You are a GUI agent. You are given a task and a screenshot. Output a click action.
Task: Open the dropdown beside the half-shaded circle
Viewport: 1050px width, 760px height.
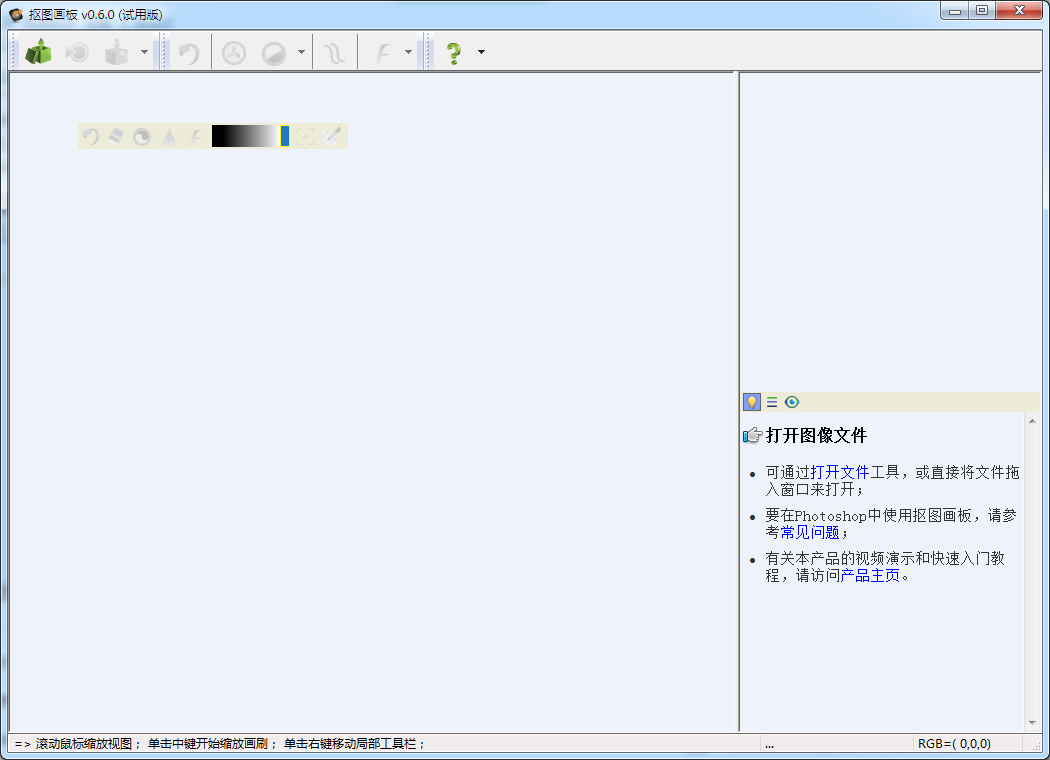click(301, 52)
